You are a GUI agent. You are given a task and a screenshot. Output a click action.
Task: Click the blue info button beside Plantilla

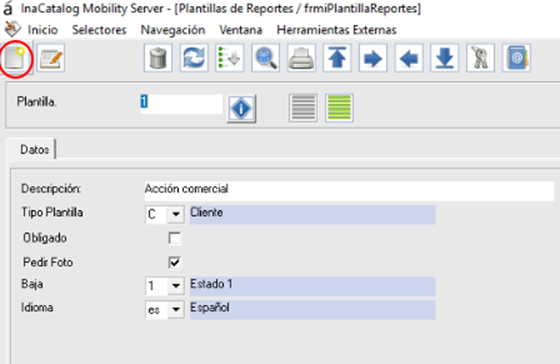pyautogui.click(x=241, y=109)
